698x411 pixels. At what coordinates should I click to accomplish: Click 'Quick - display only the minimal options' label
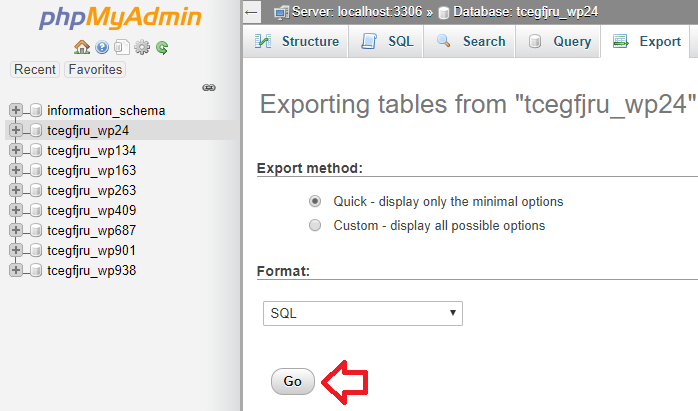[x=448, y=202]
